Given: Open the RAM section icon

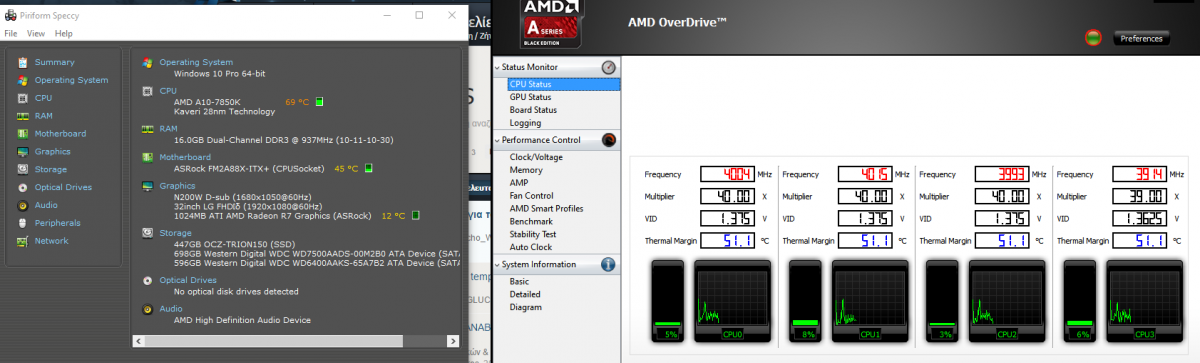Looking at the screenshot, I should (22, 116).
